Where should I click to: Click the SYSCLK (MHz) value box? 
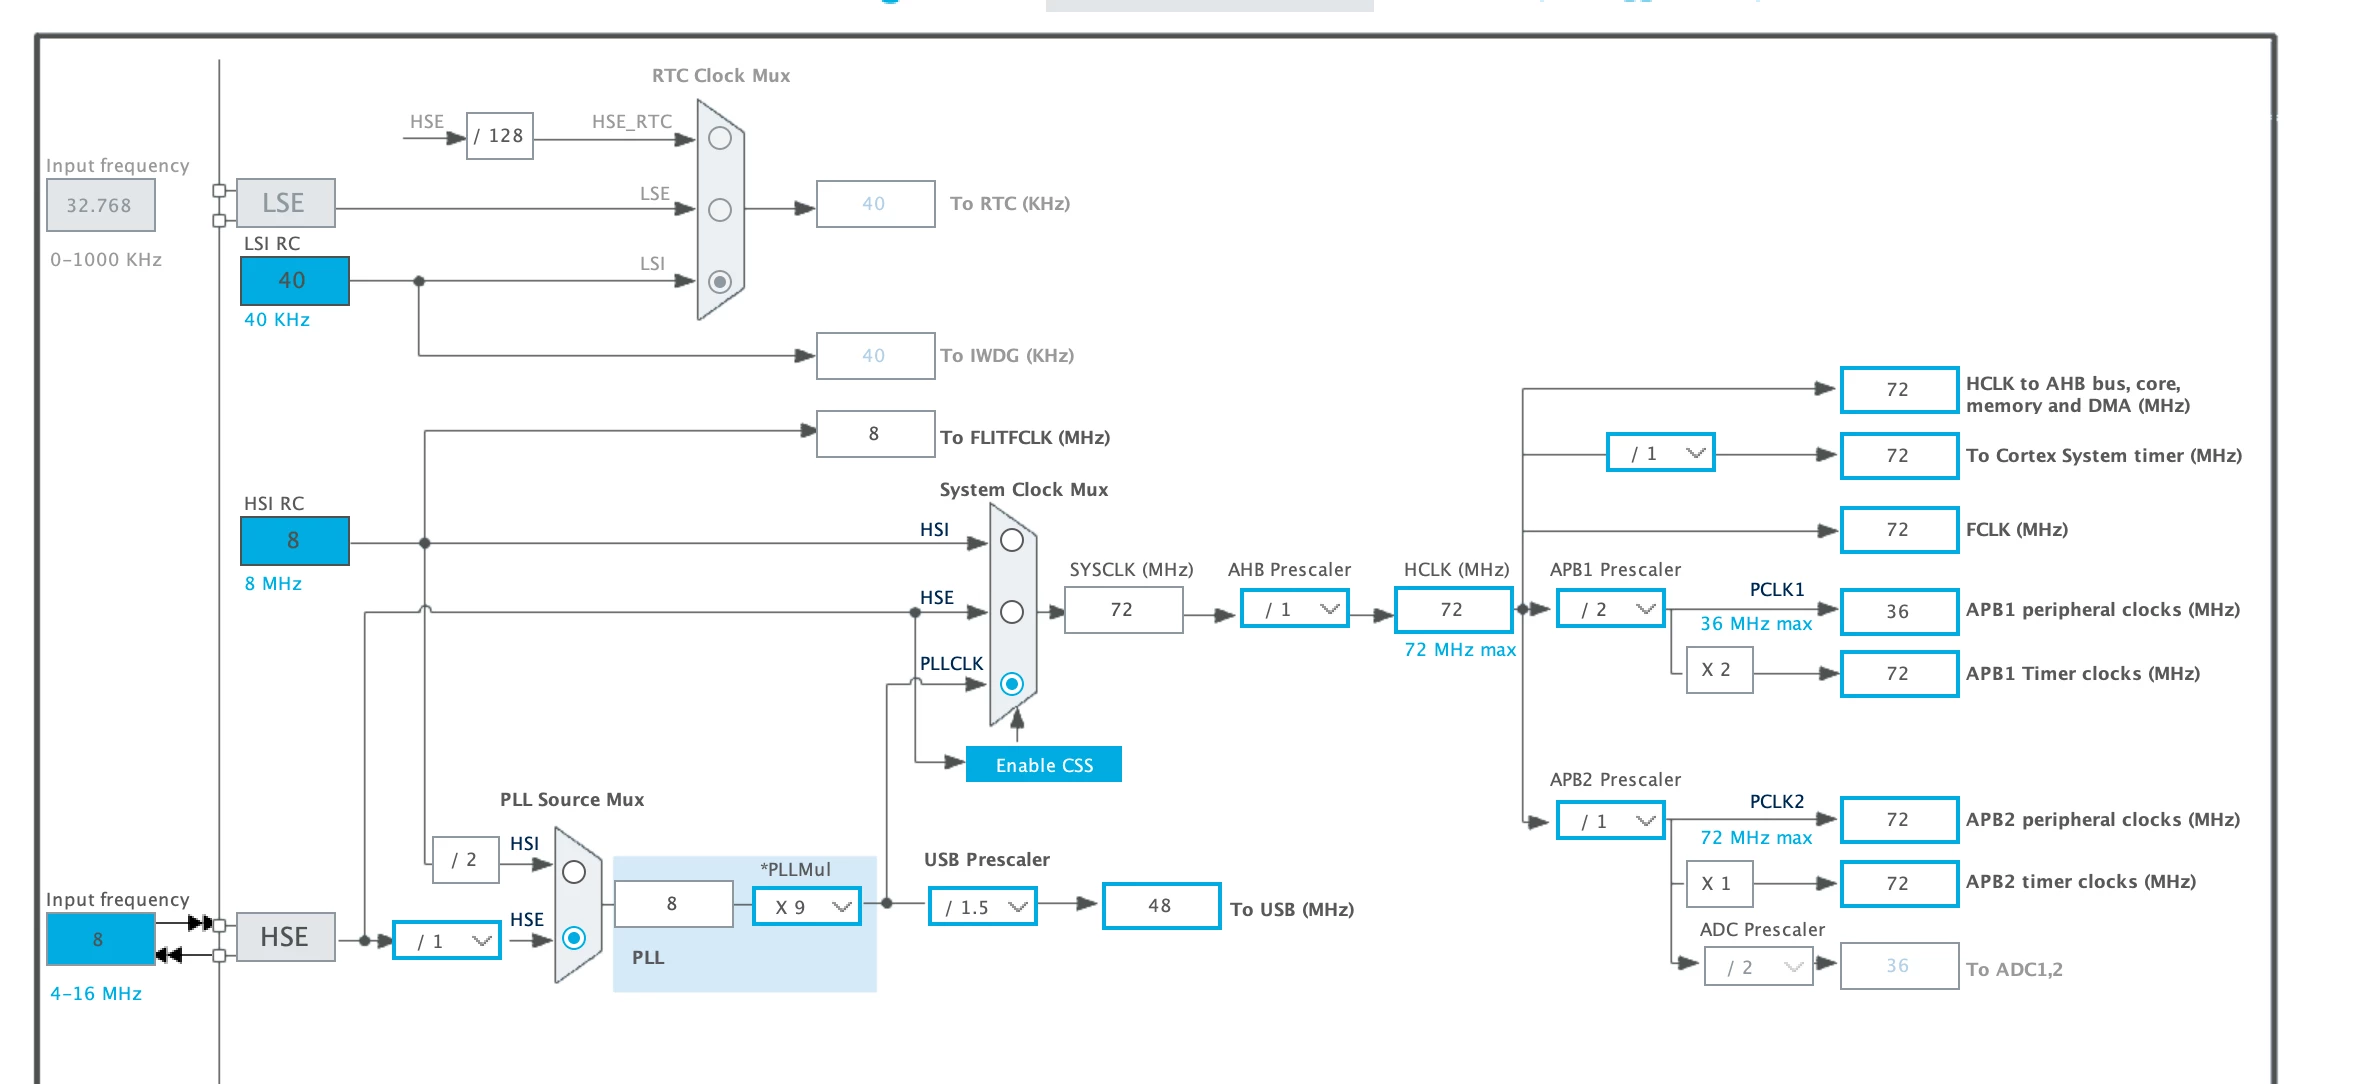(1124, 609)
